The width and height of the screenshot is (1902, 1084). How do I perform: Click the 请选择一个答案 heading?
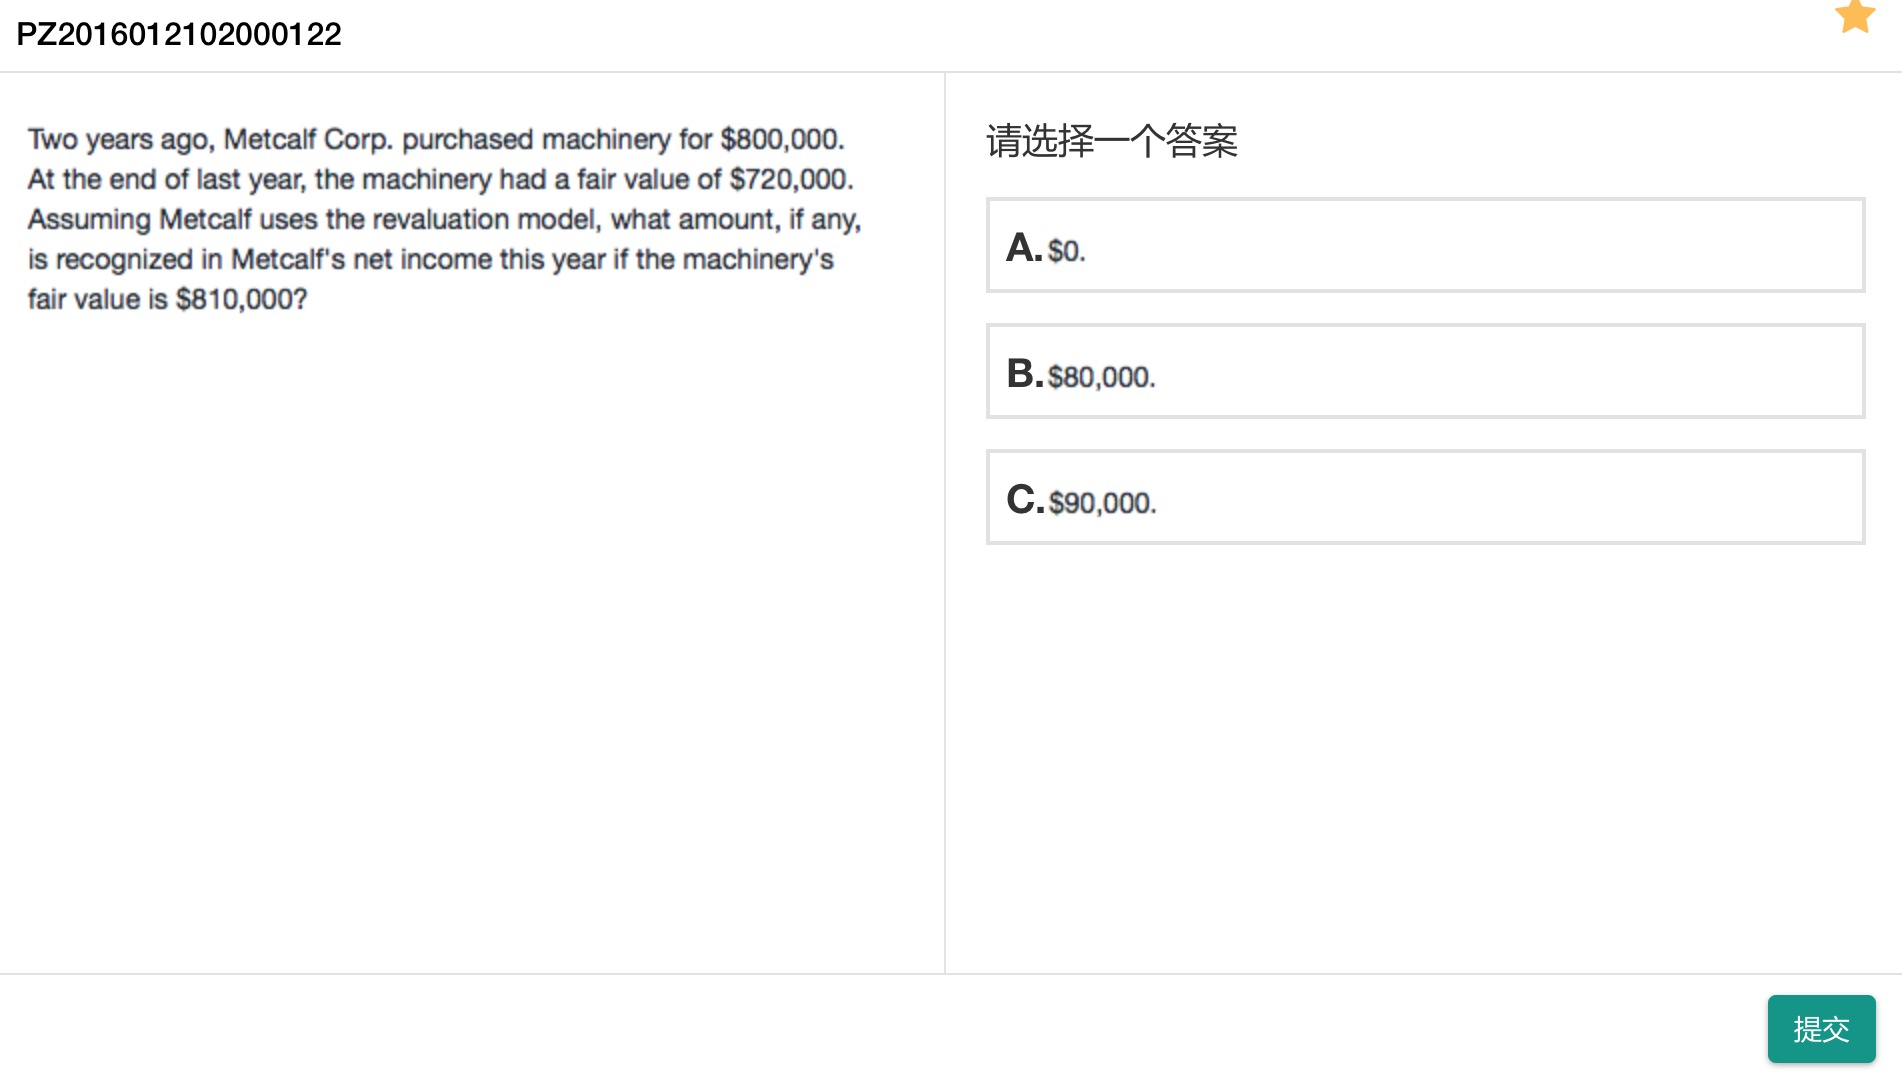(1112, 141)
